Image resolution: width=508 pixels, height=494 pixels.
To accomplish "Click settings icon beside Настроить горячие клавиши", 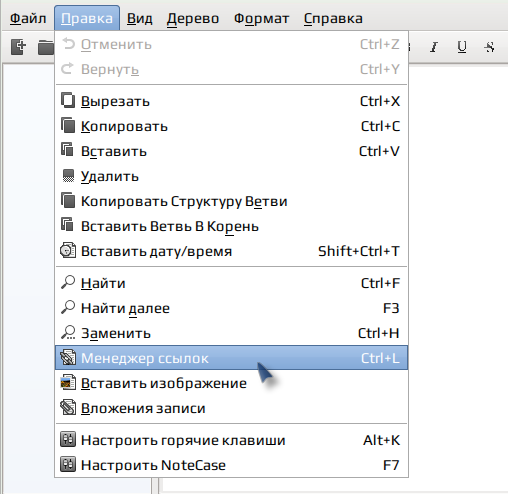I will [x=68, y=439].
